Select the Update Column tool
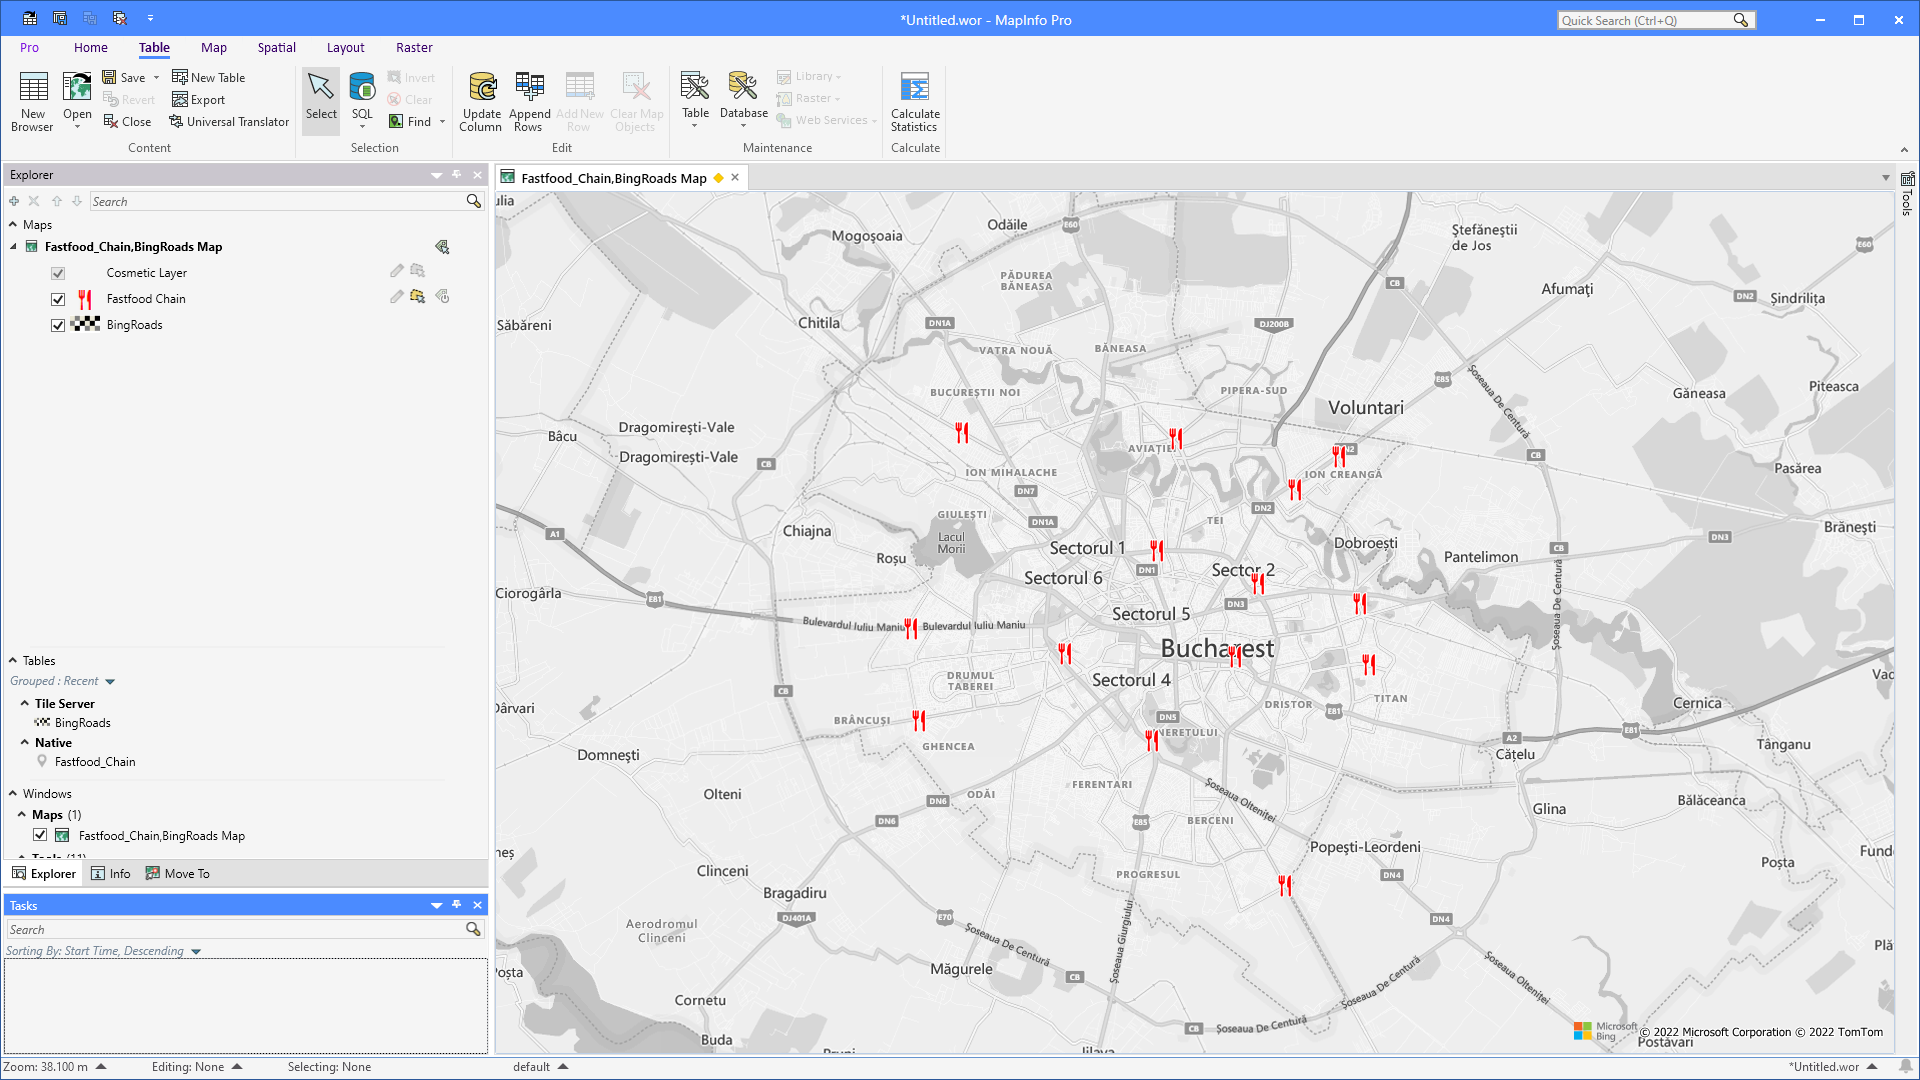This screenshot has width=1920, height=1080. point(481,99)
